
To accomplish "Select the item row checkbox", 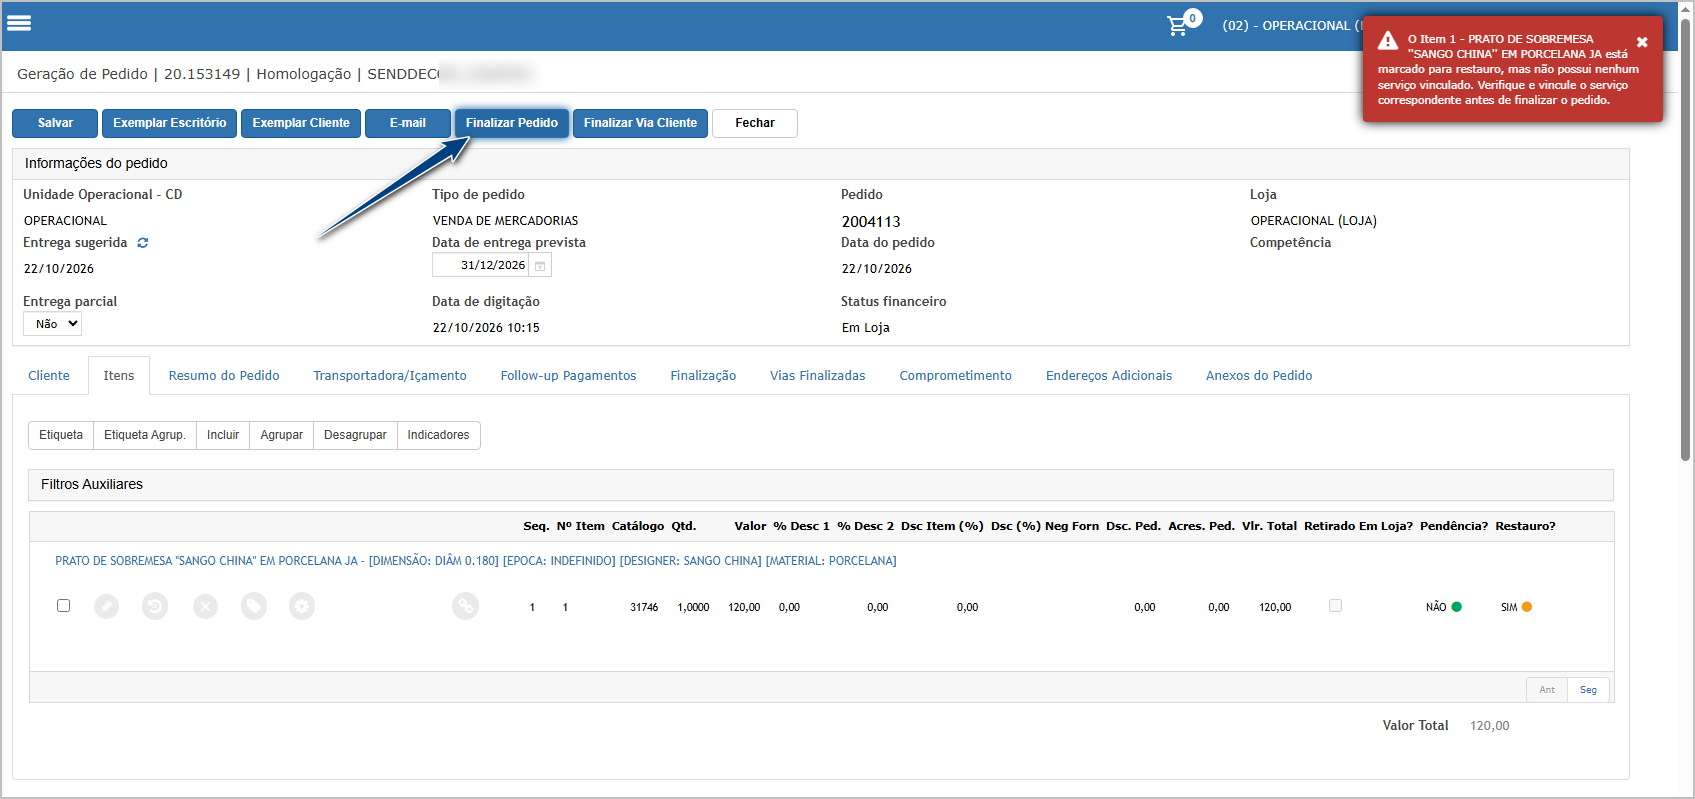I will click(64, 606).
